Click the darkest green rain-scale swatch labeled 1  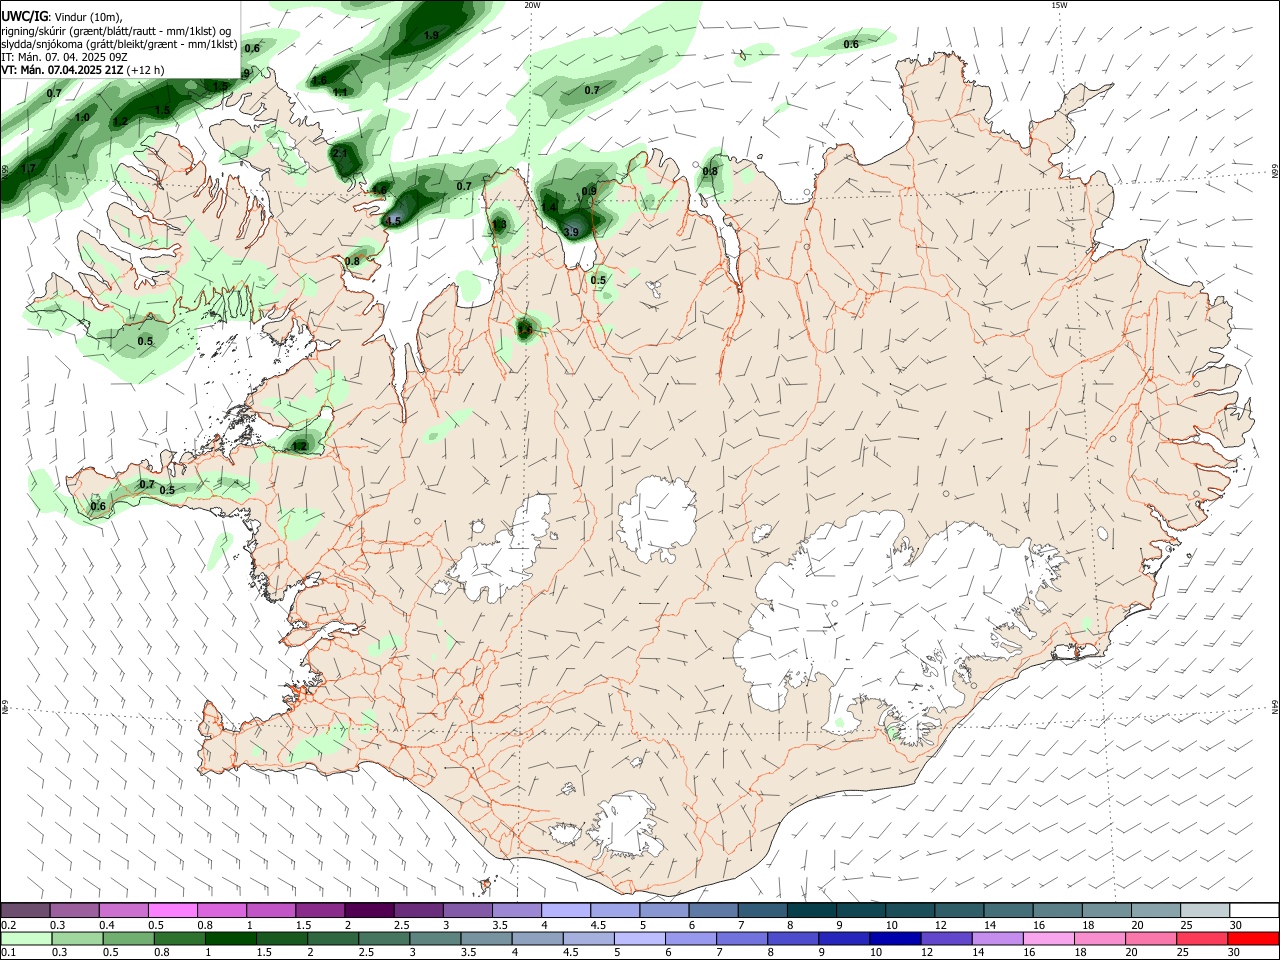(231, 939)
